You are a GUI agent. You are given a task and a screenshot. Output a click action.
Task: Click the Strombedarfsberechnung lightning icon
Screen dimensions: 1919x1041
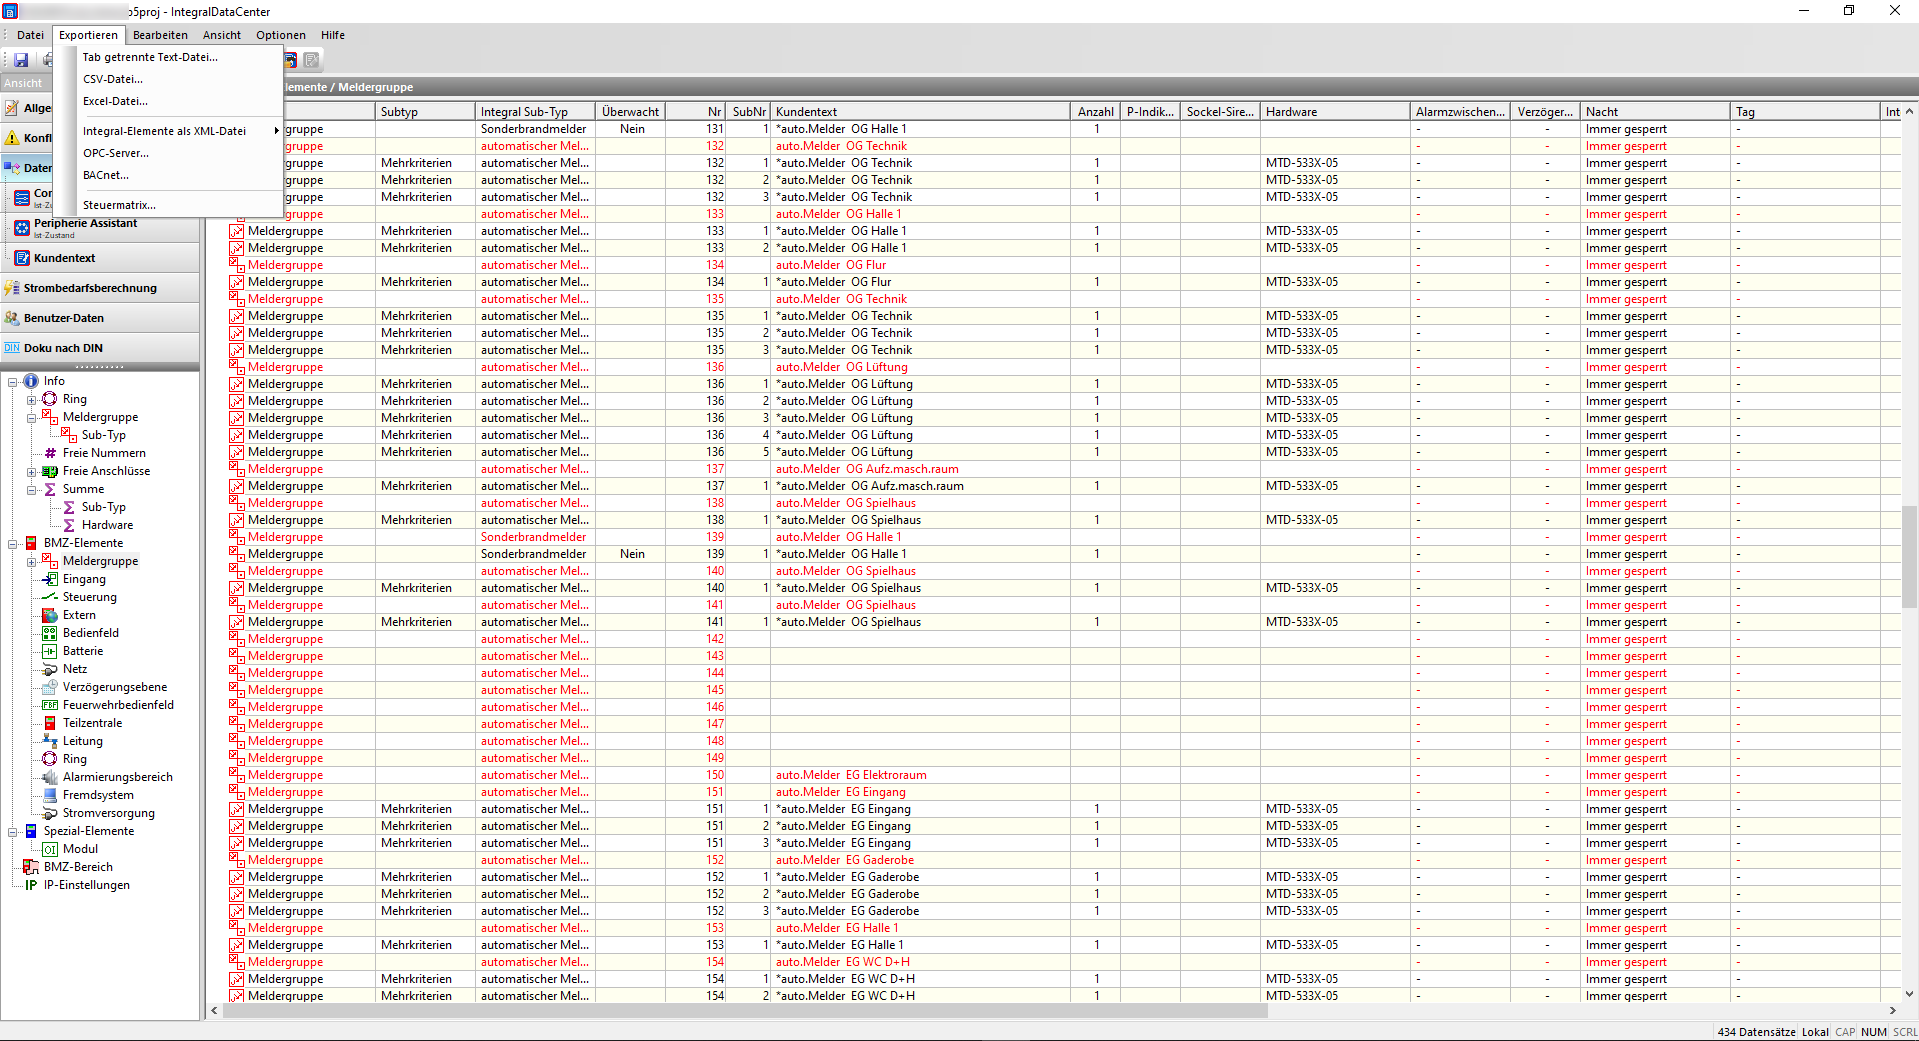[x=12, y=288]
